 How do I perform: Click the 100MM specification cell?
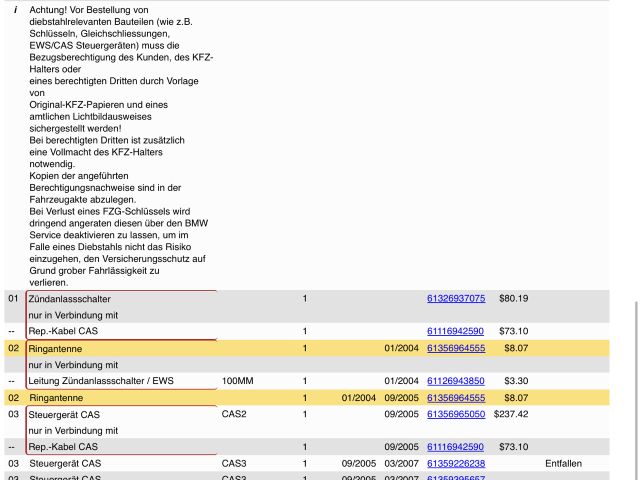pyautogui.click(x=238, y=381)
